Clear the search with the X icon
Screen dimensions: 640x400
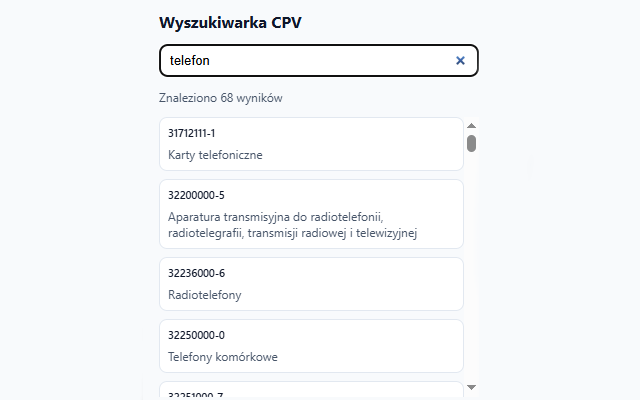tap(460, 61)
